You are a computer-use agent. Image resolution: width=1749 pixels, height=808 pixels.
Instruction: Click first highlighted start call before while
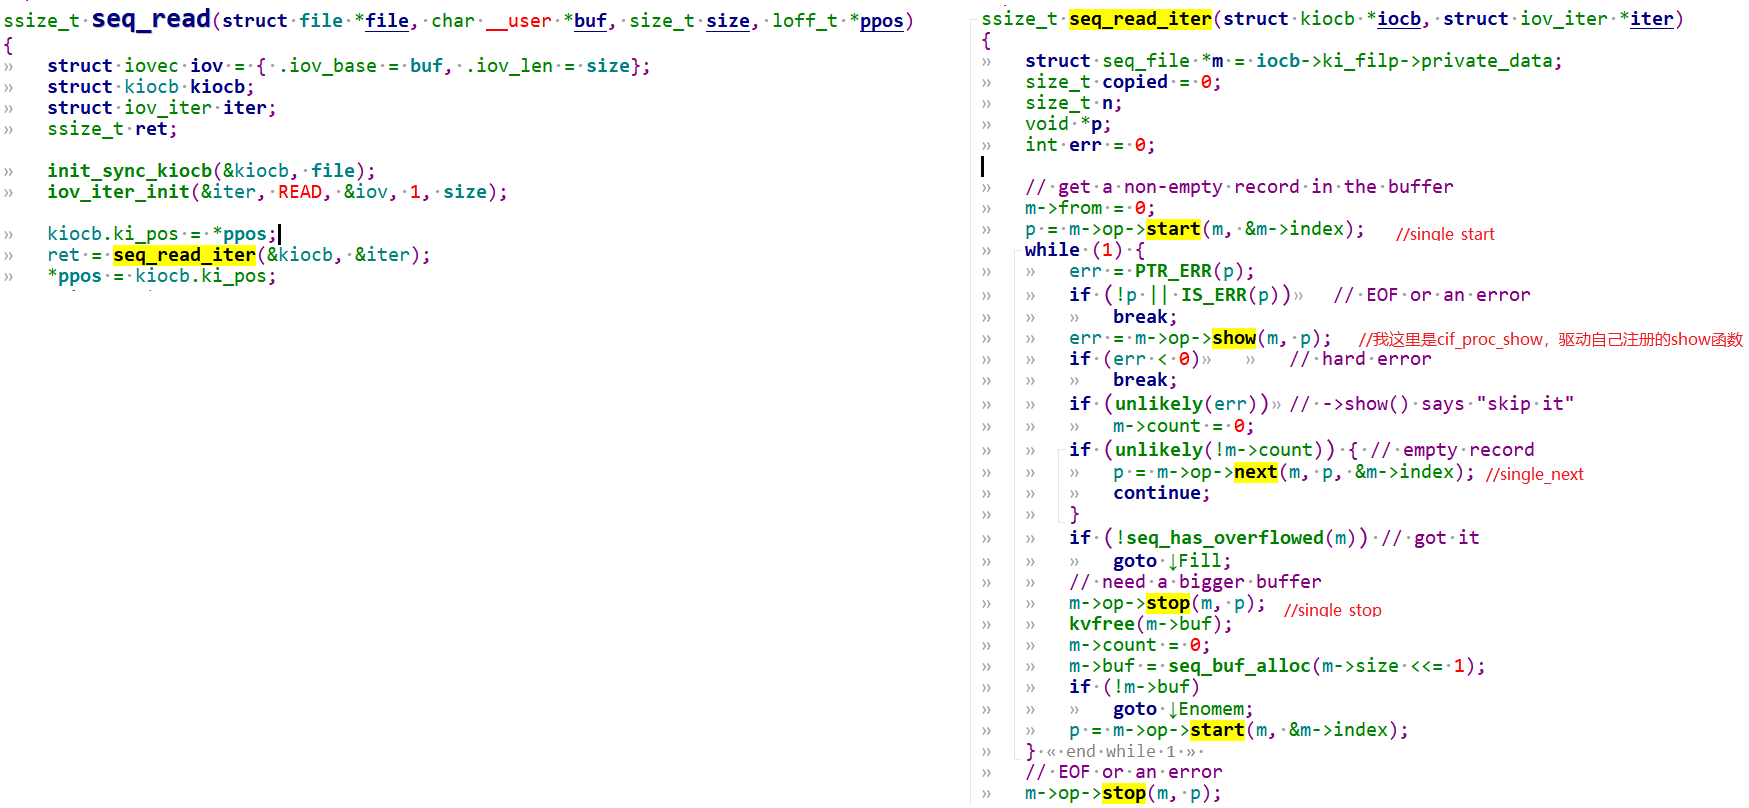click(1173, 229)
